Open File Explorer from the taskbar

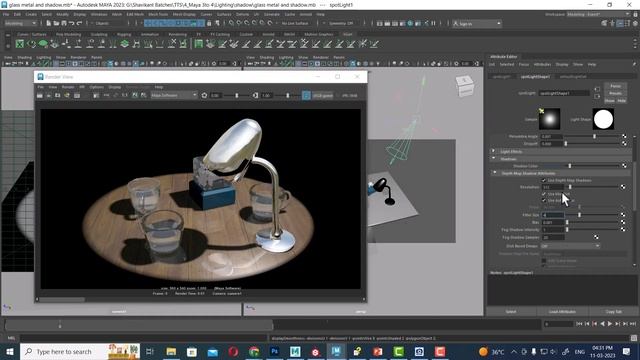171,351
